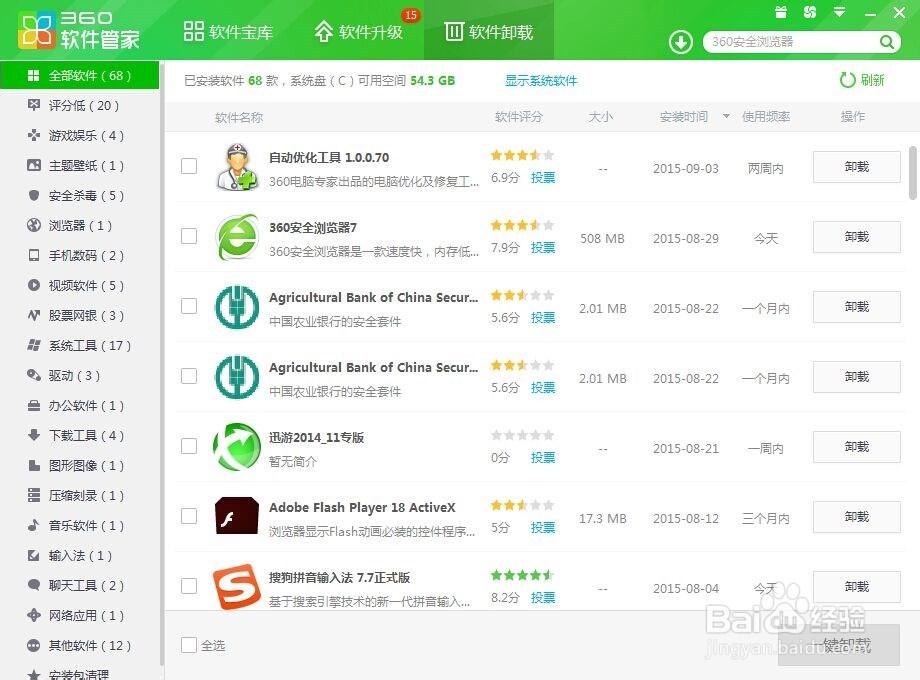Image resolution: width=920 pixels, height=680 pixels.
Task: Select 游戏娱乐 (4) category
Action: [x=80, y=136]
